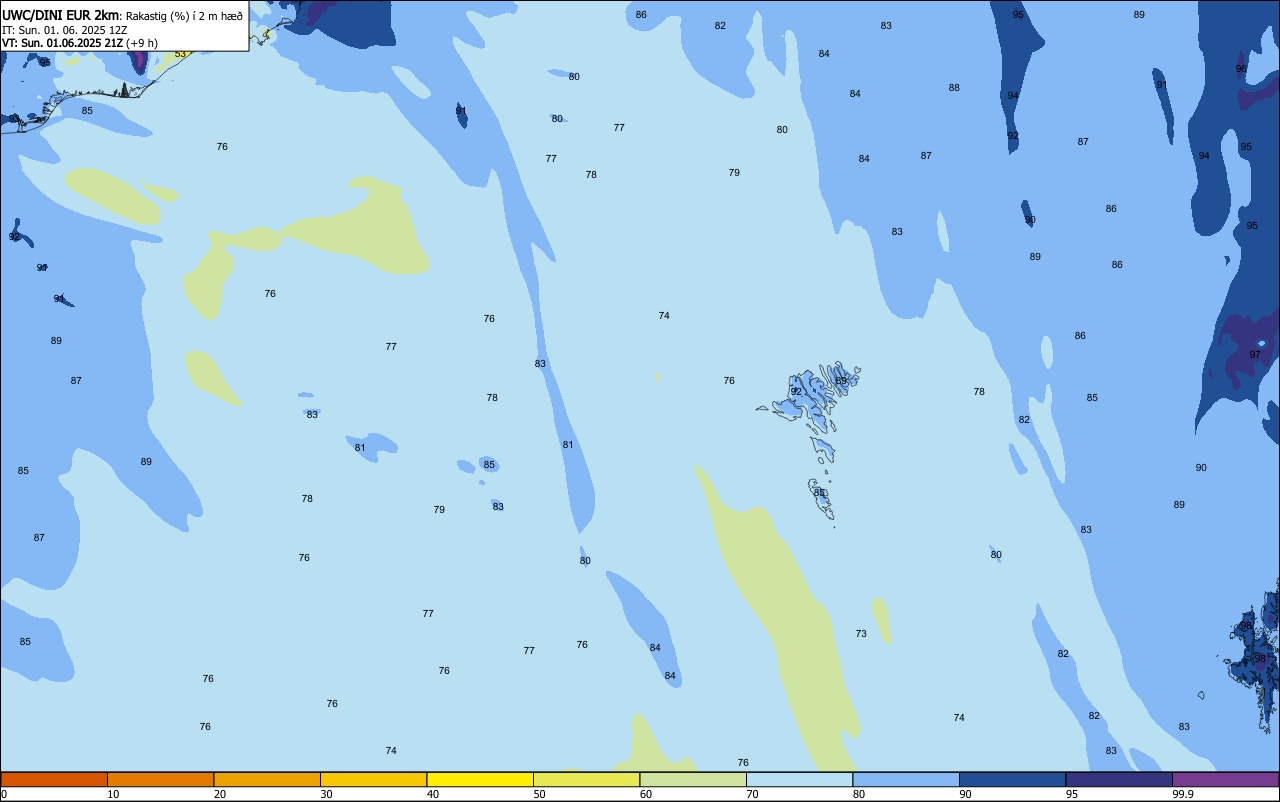Pick the 20–30 amber legend swatch
Image resolution: width=1280 pixels, height=802 pixels.
(267, 779)
